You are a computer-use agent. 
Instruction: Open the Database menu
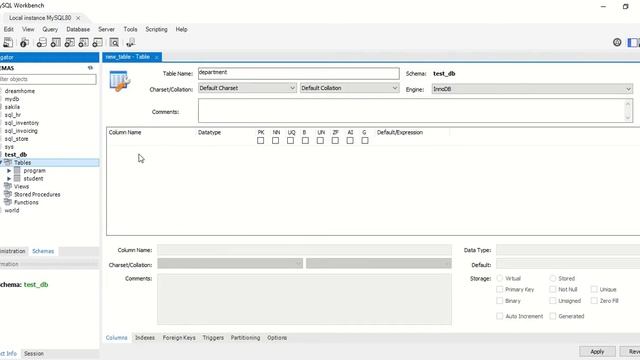click(78, 29)
